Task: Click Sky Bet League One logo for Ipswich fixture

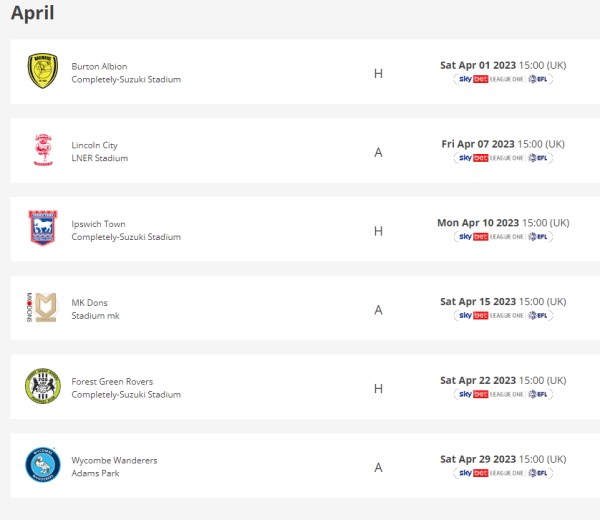Action: [502, 237]
